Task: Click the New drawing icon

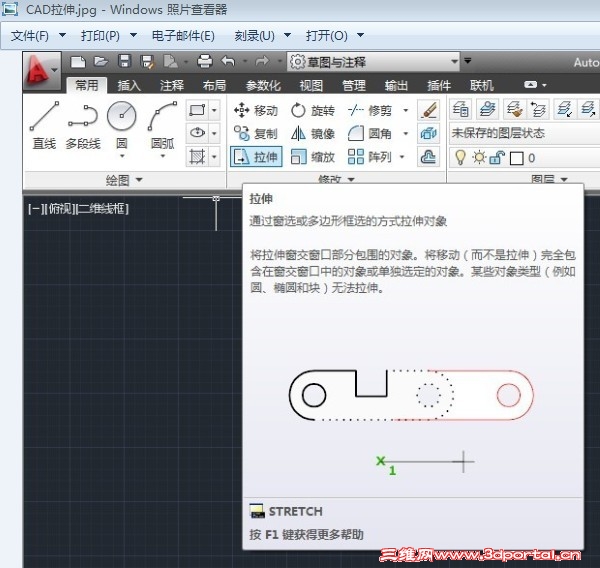Action: click(78, 61)
